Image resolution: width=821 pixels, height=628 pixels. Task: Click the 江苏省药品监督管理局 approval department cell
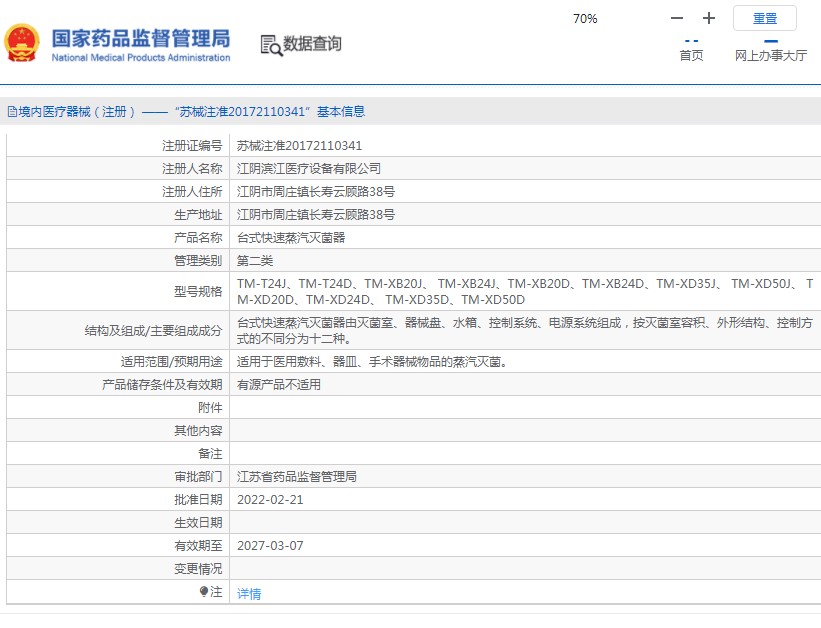(x=296, y=477)
